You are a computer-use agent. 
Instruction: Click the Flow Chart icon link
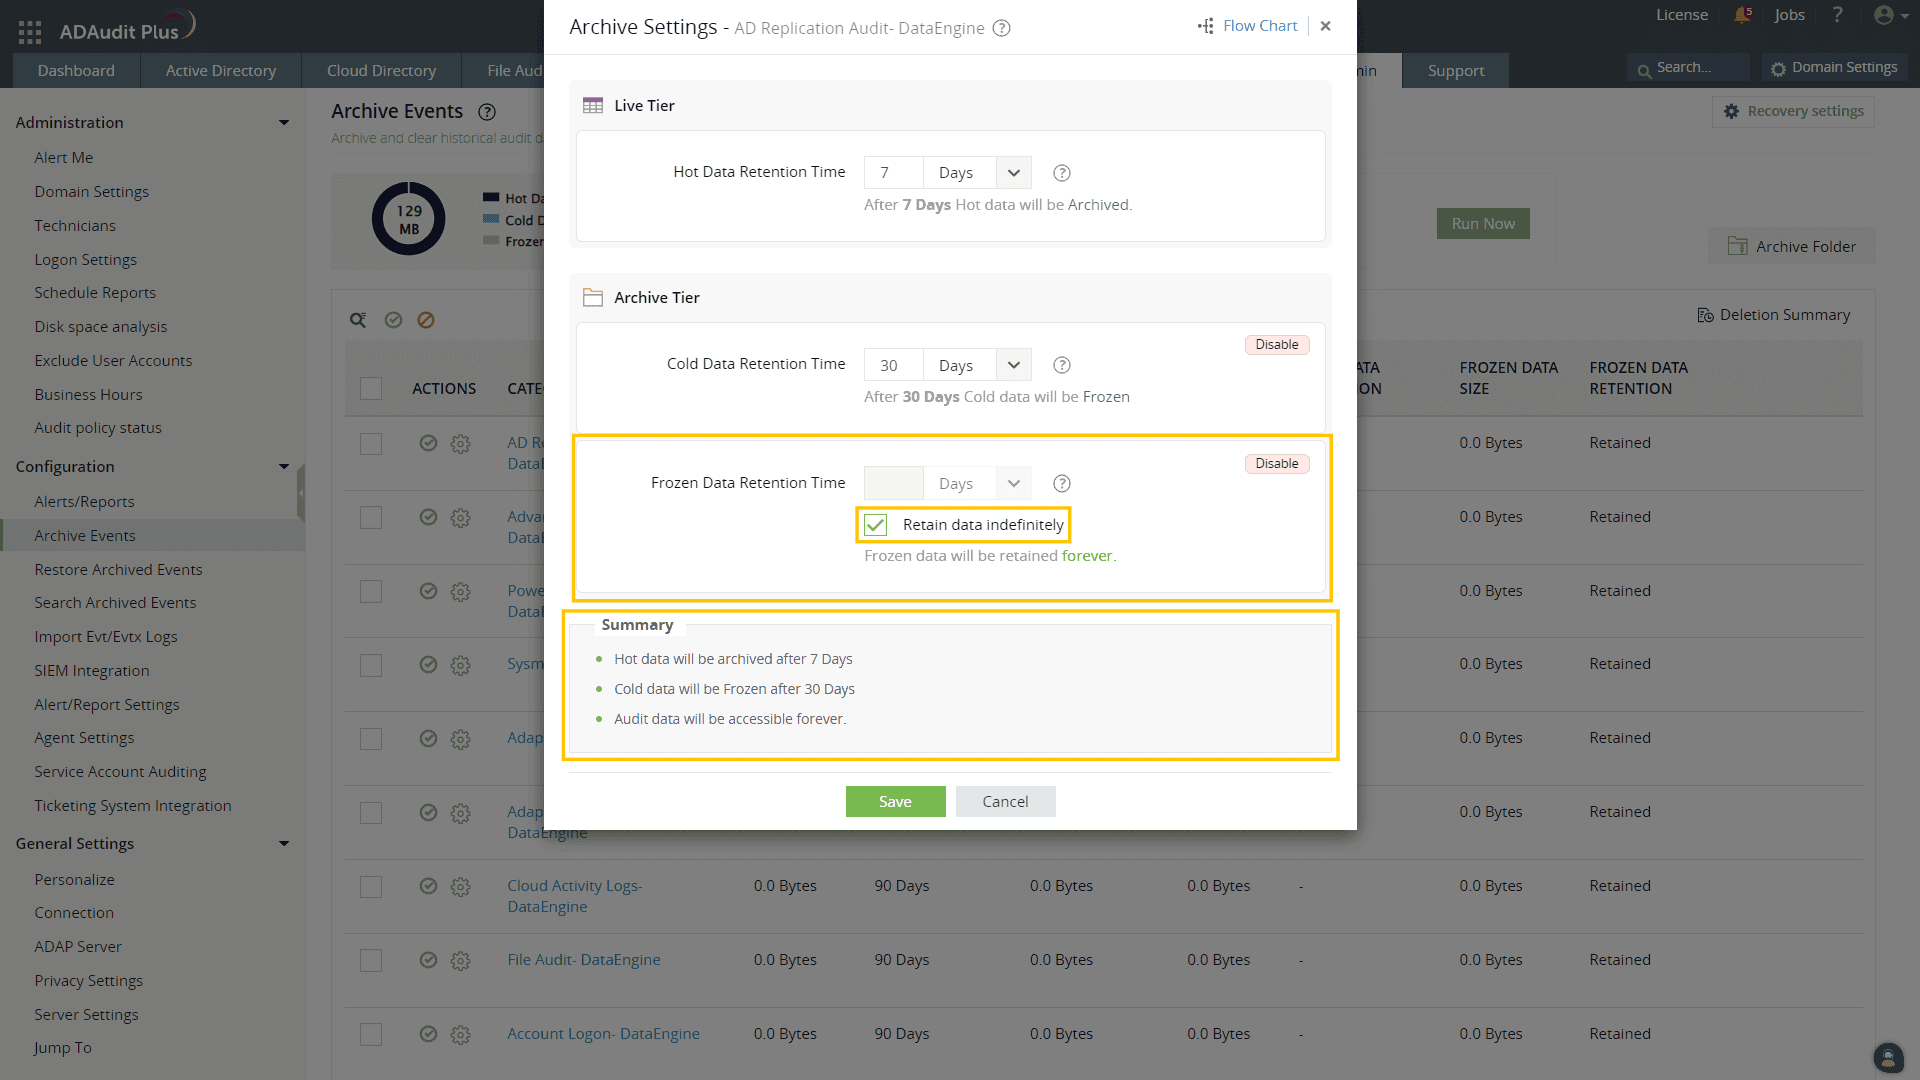coord(1248,26)
